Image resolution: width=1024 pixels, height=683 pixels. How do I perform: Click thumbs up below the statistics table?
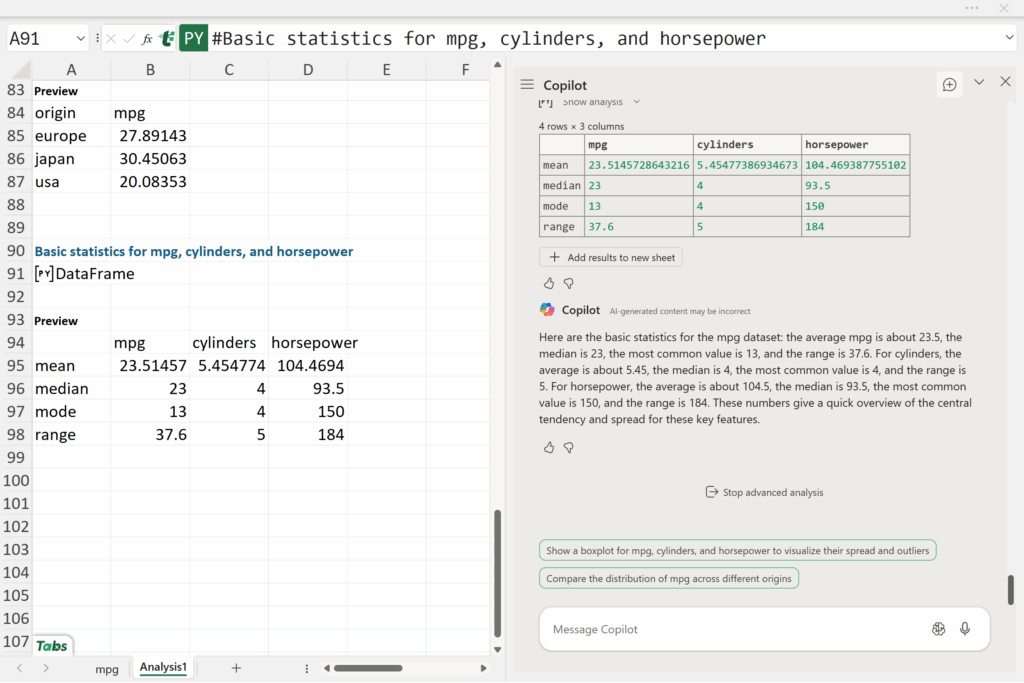(x=549, y=283)
